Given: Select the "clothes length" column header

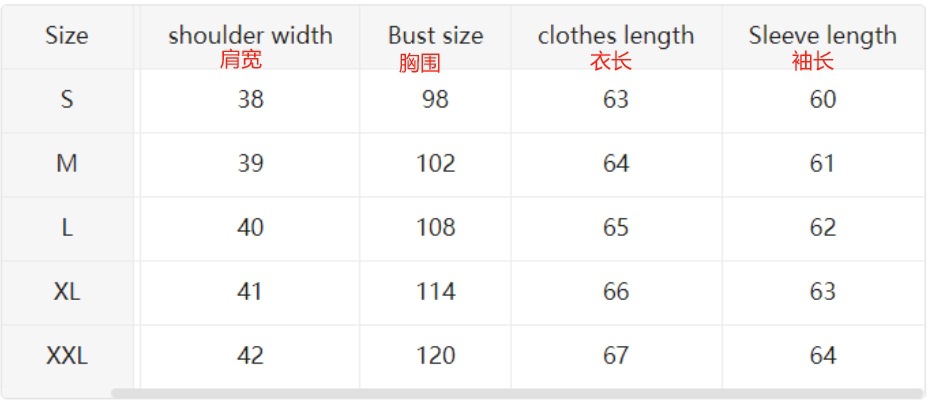Looking at the screenshot, I should (615, 36).
